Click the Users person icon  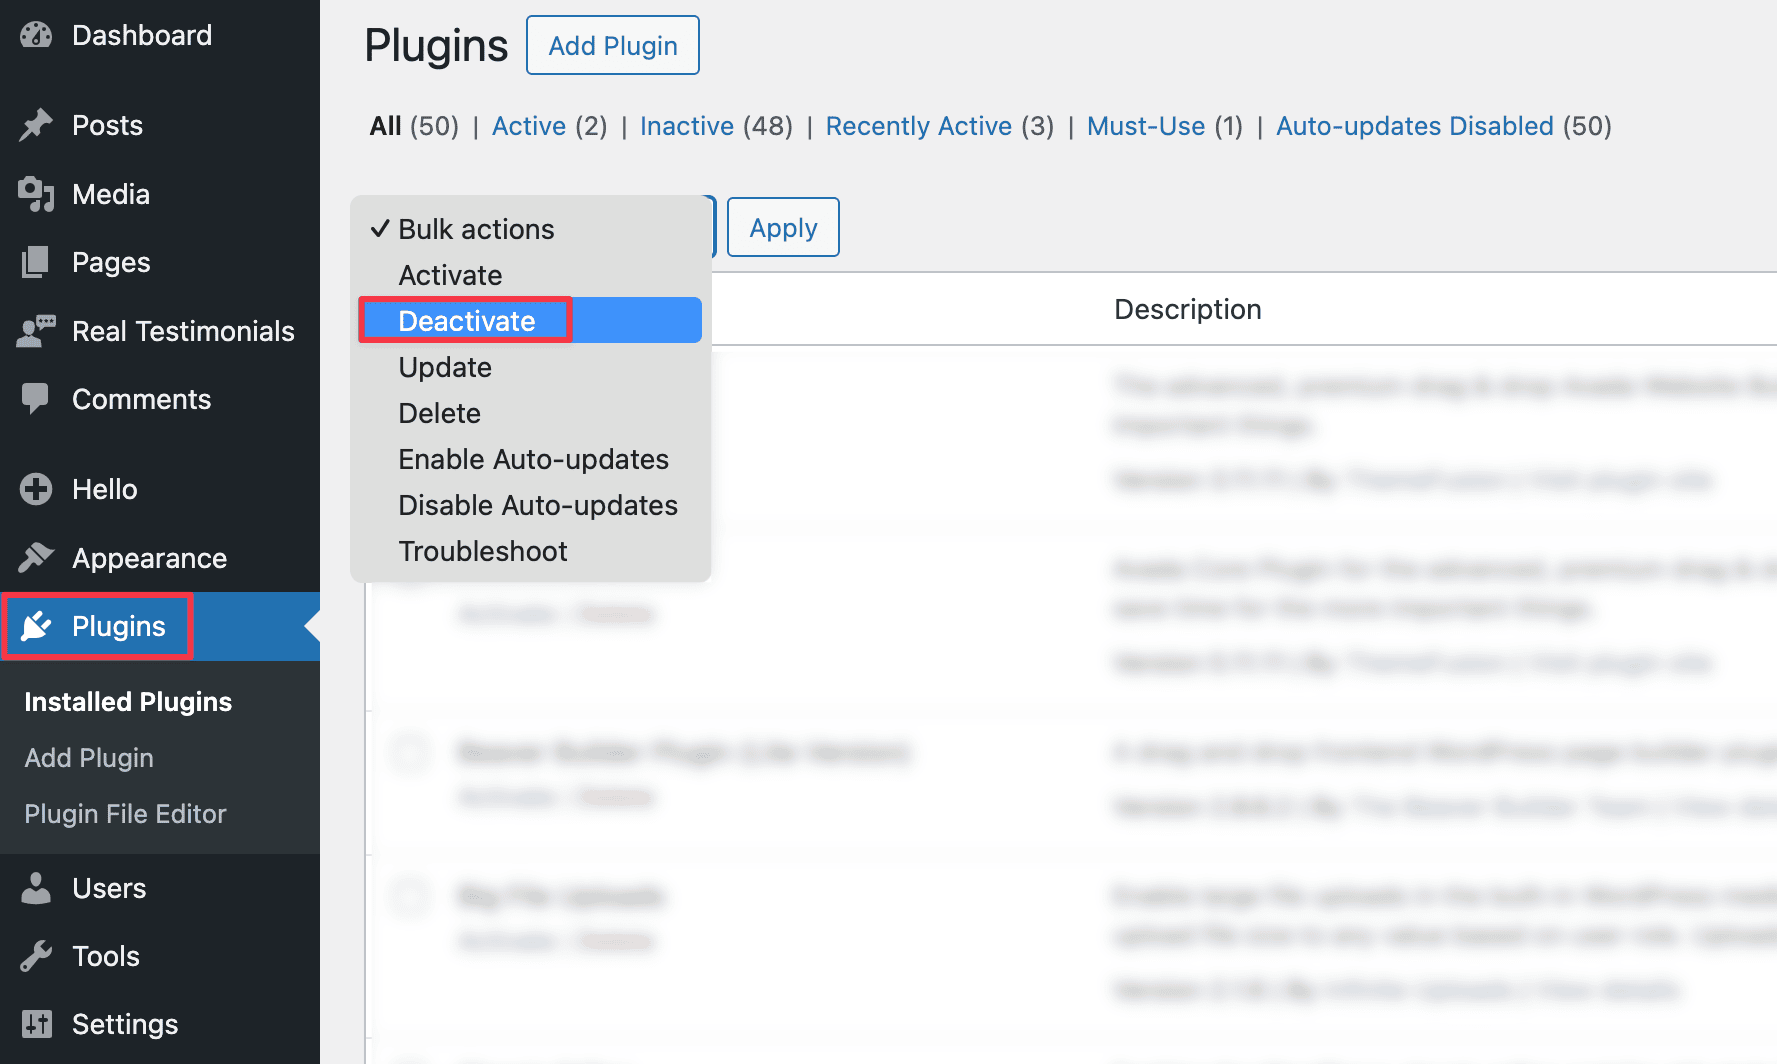[36, 888]
